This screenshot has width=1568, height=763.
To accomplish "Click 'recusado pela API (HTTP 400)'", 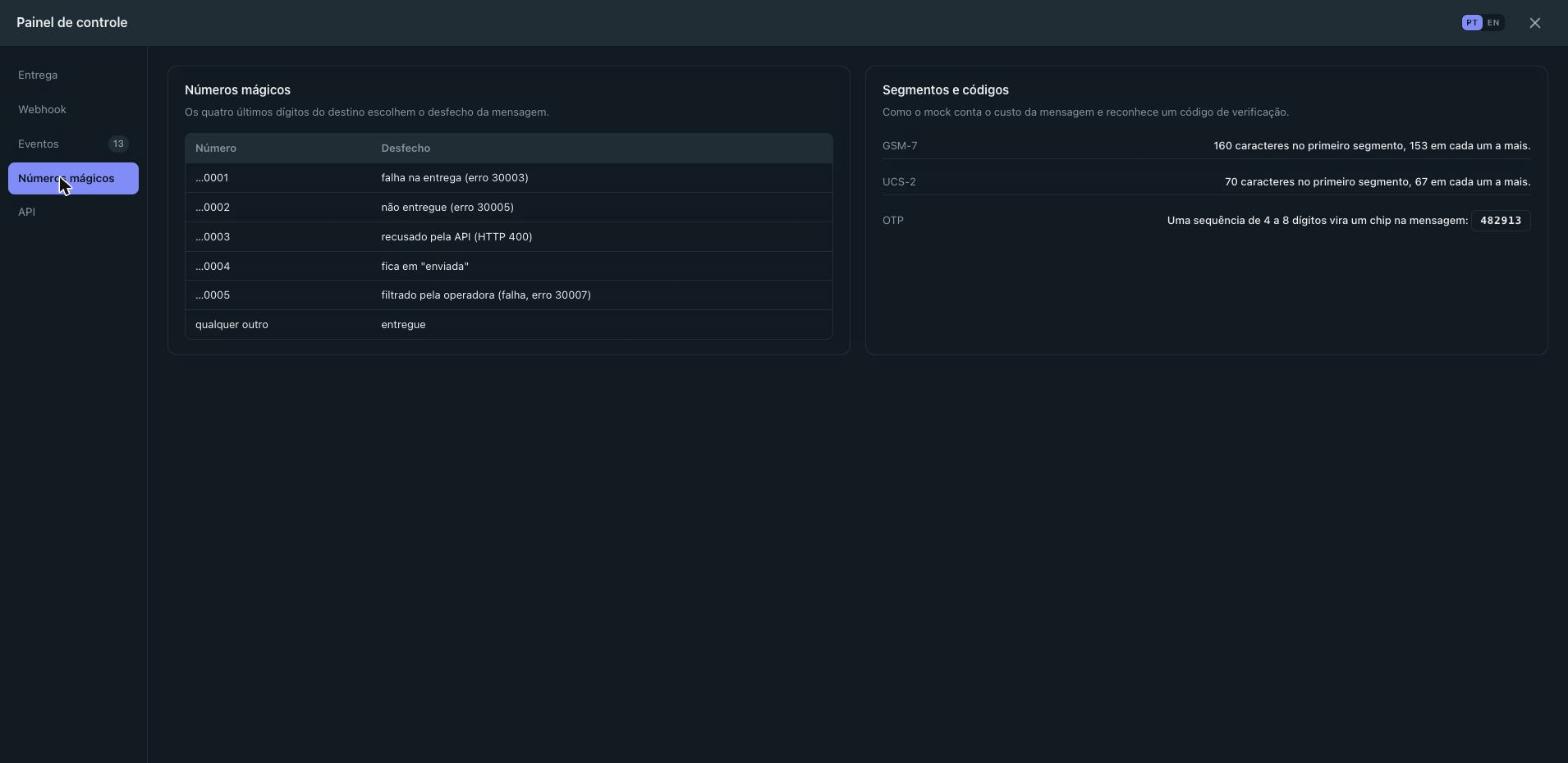I will (457, 237).
